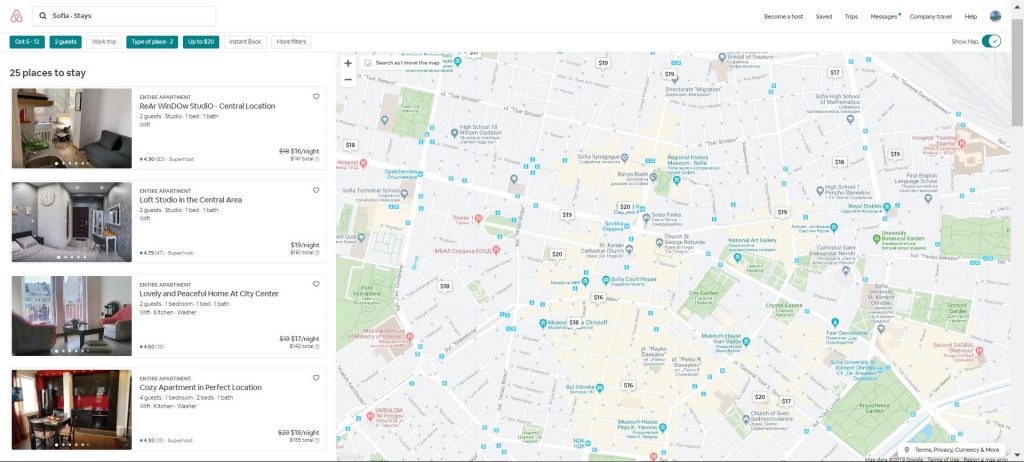This screenshot has height=462, width=1024.
Task: Toggle the Show Map switch
Action: click(990, 41)
